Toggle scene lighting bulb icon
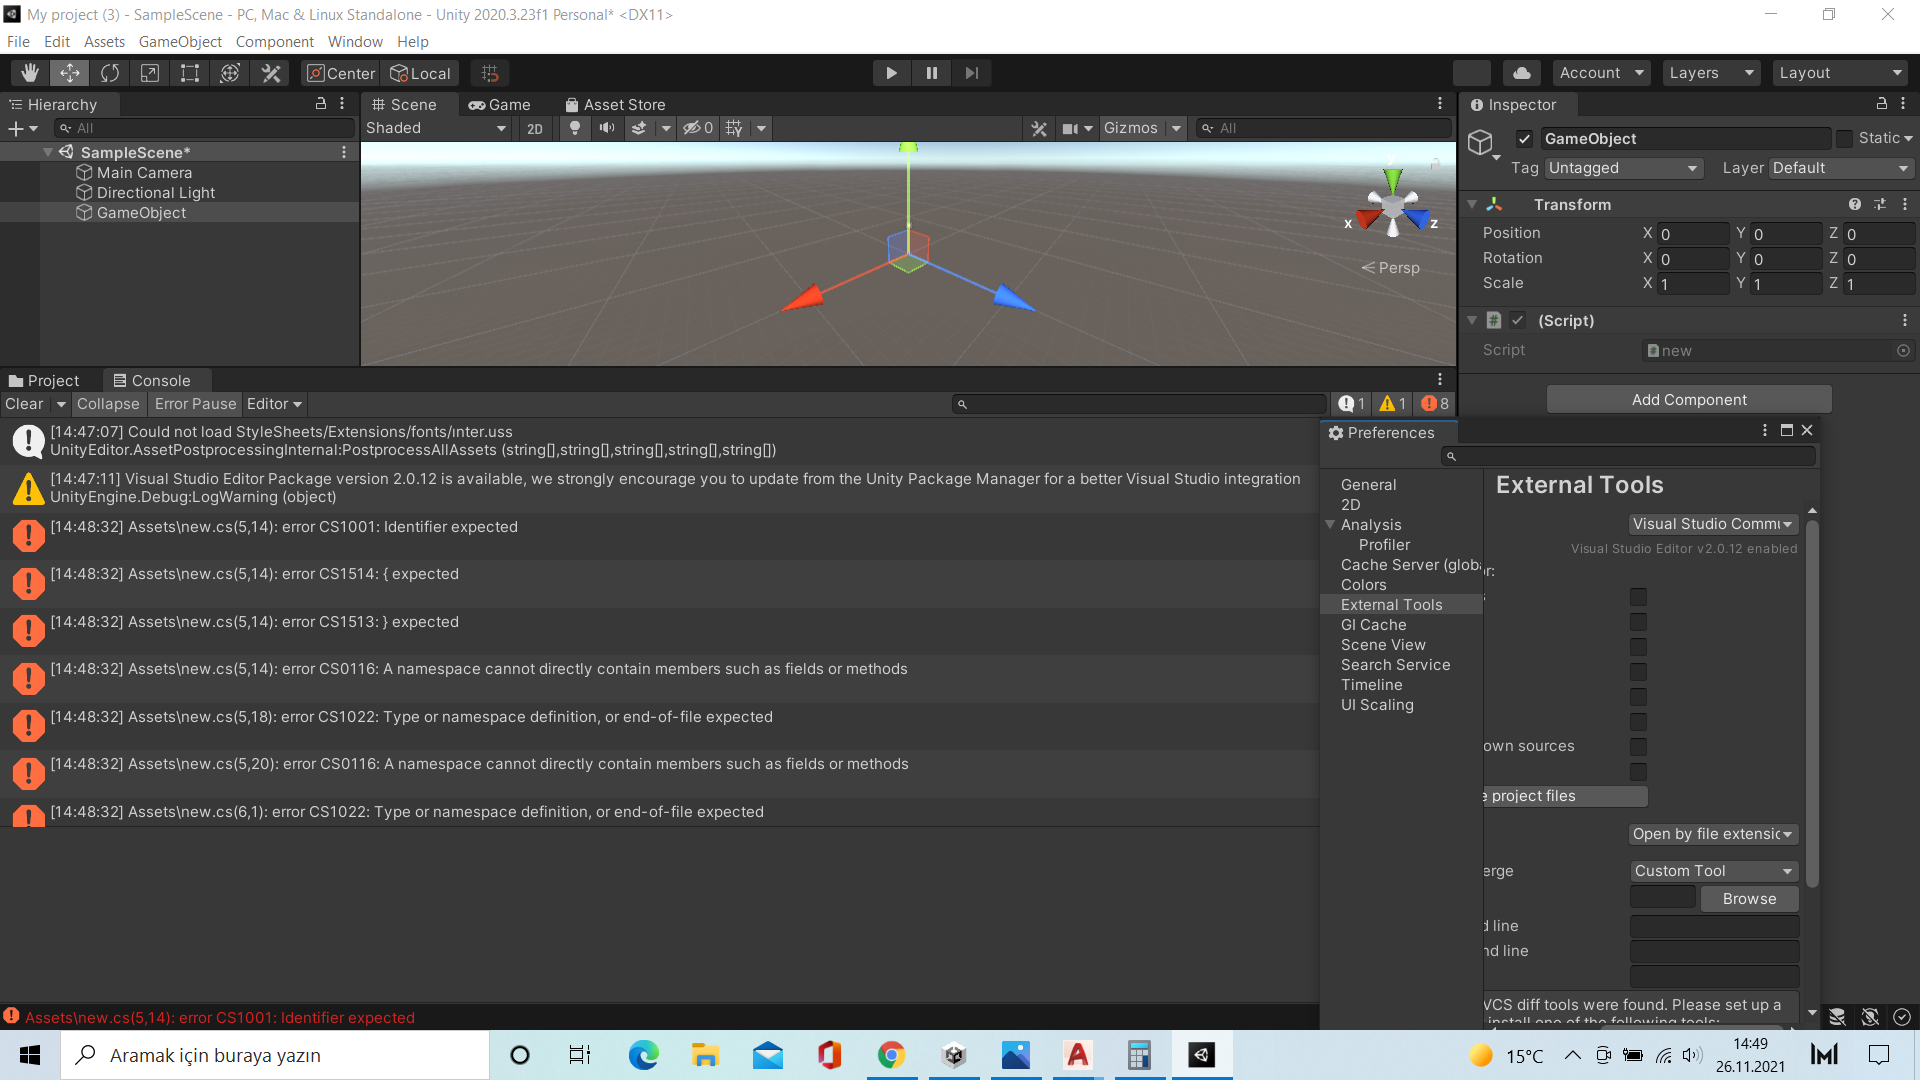1920x1080 pixels. (x=575, y=128)
